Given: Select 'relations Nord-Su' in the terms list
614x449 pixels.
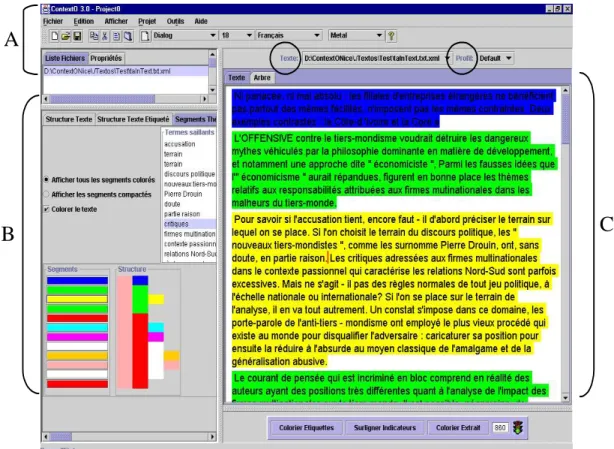Looking at the screenshot, I should click(x=190, y=254).
